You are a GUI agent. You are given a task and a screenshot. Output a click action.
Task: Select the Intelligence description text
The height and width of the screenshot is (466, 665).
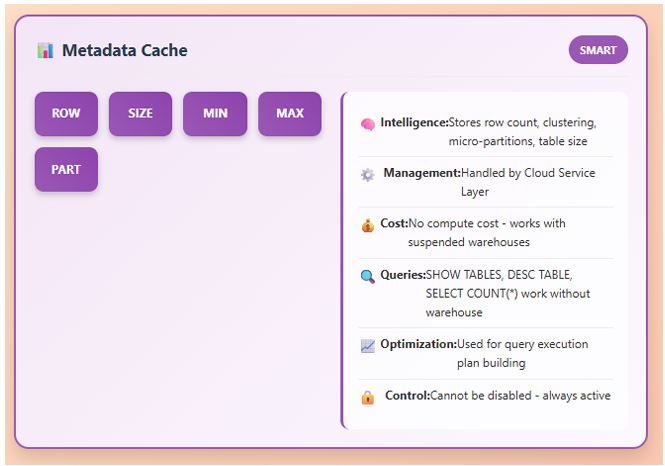click(x=522, y=132)
